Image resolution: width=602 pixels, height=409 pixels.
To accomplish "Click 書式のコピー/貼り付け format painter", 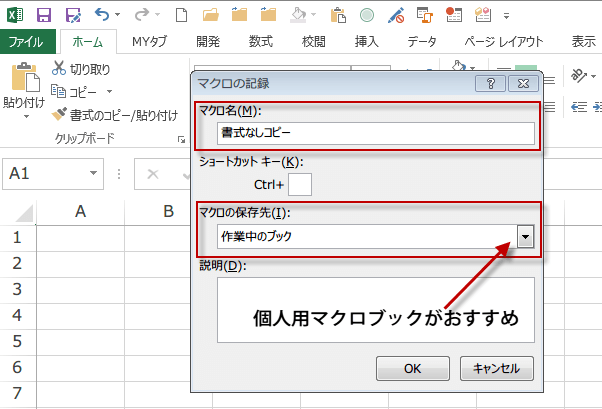I will pyautogui.click(x=115, y=114).
